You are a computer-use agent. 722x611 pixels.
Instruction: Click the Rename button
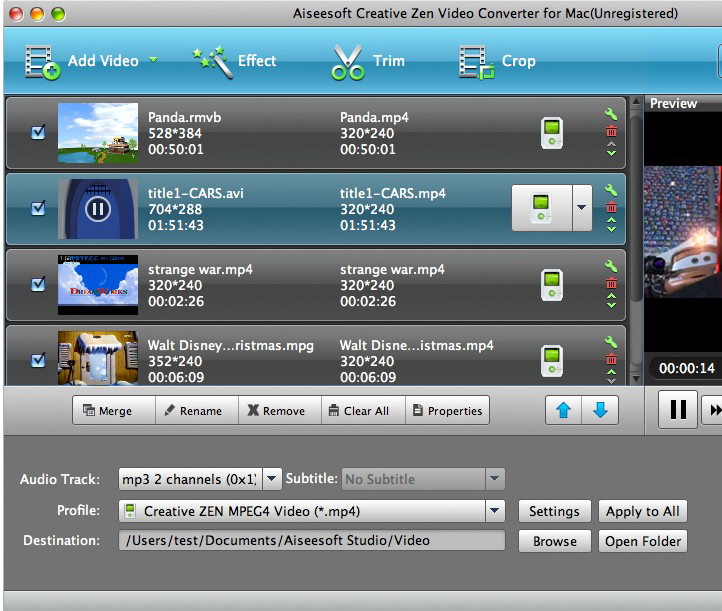(x=197, y=410)
